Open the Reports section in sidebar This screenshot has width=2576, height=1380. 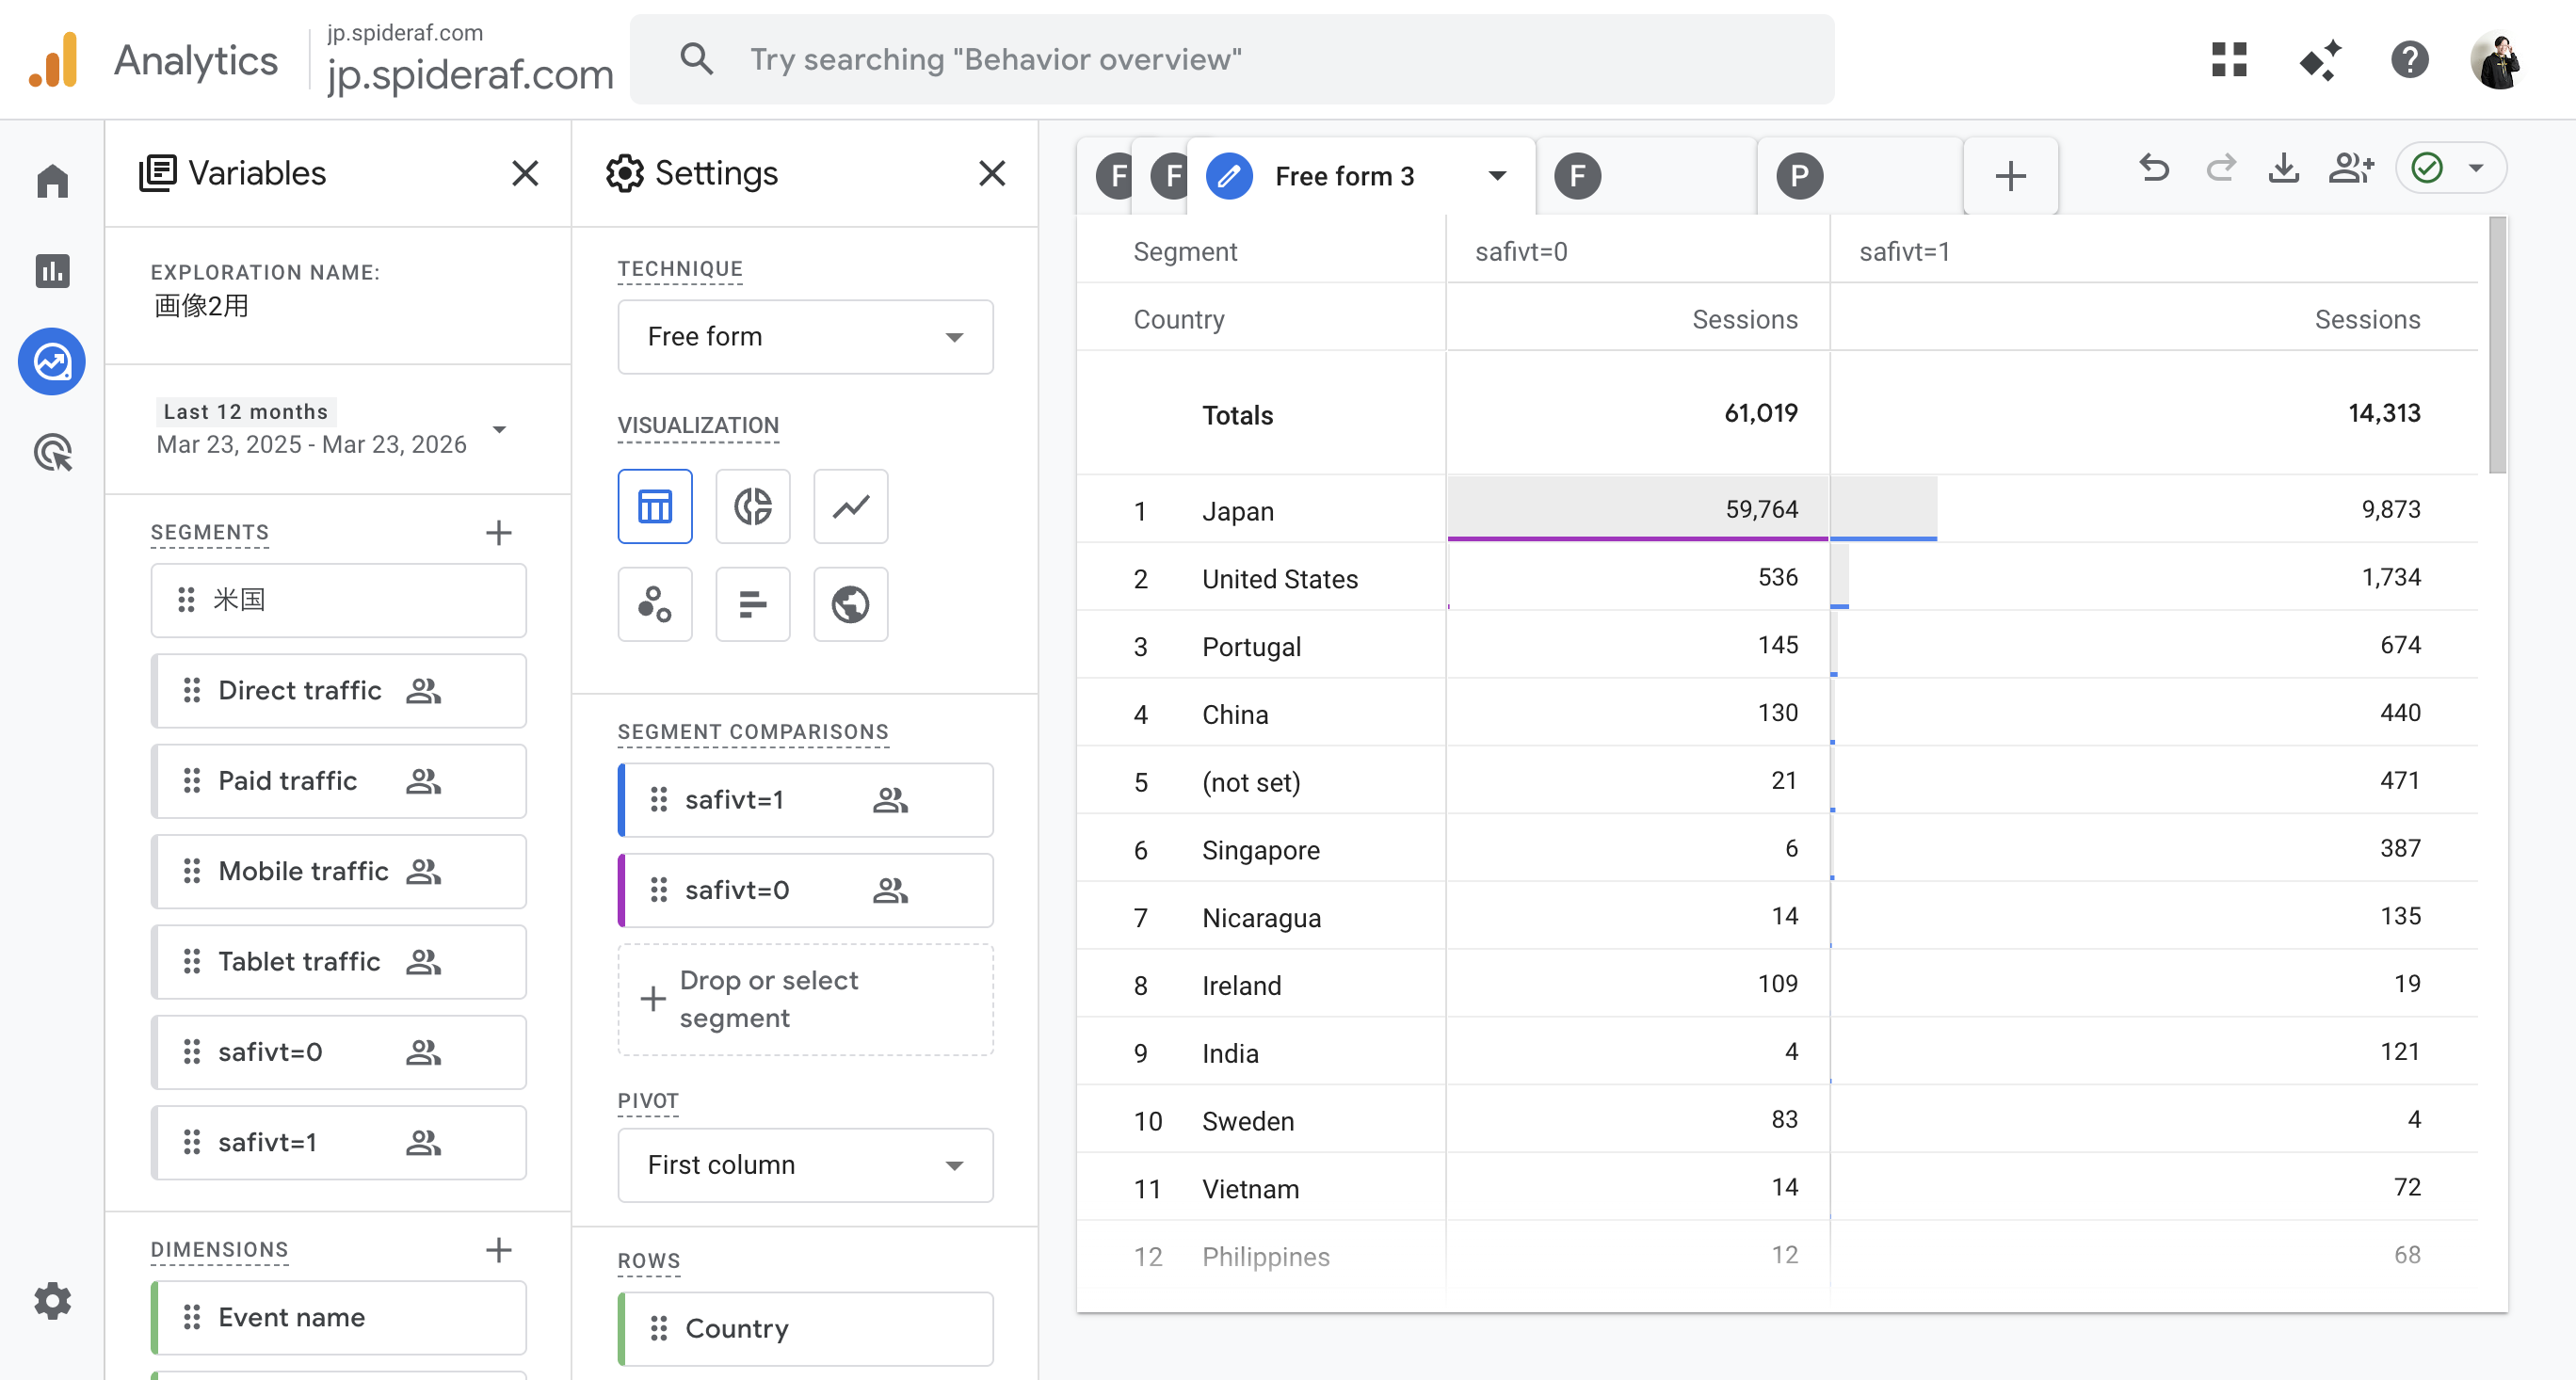[x=52, y=270]
